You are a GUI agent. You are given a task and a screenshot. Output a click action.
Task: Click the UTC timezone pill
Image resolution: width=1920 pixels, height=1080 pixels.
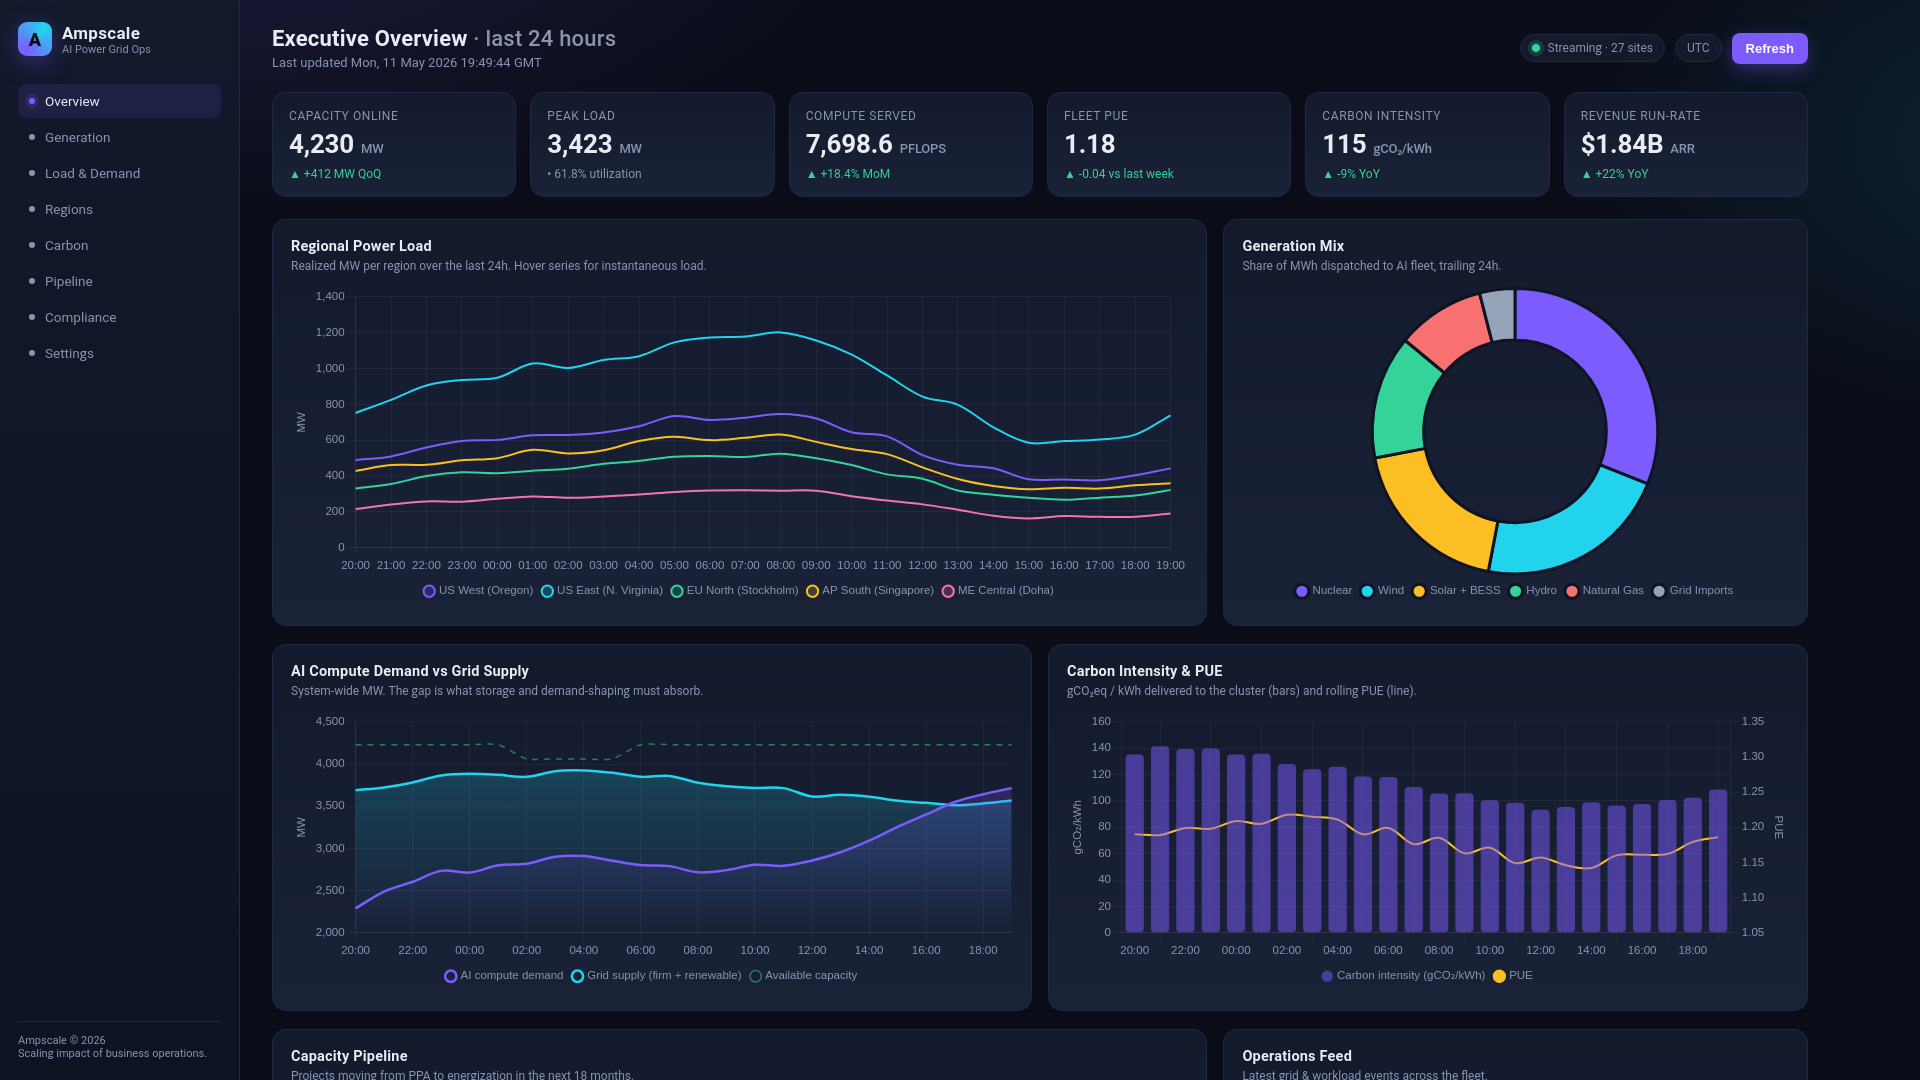coord(1698,48)
